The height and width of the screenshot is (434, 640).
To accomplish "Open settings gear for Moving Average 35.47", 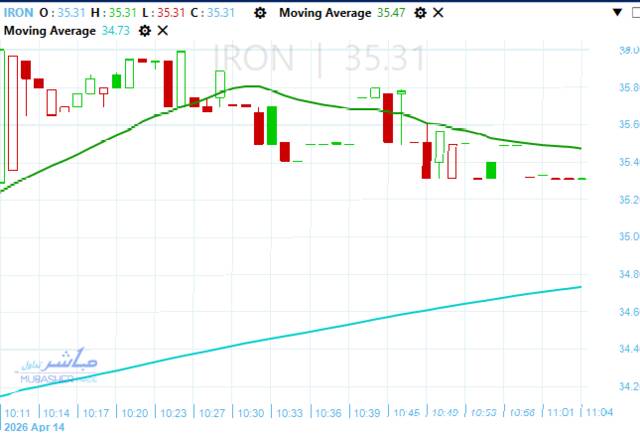I will (420, 13).
